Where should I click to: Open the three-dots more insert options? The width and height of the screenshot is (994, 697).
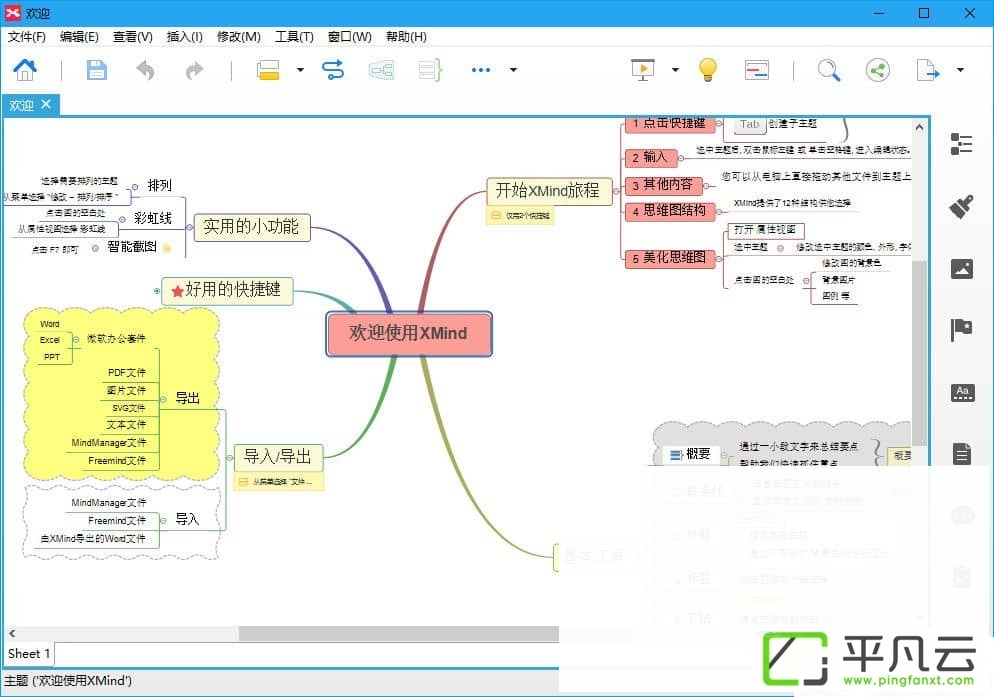point(481,70)
